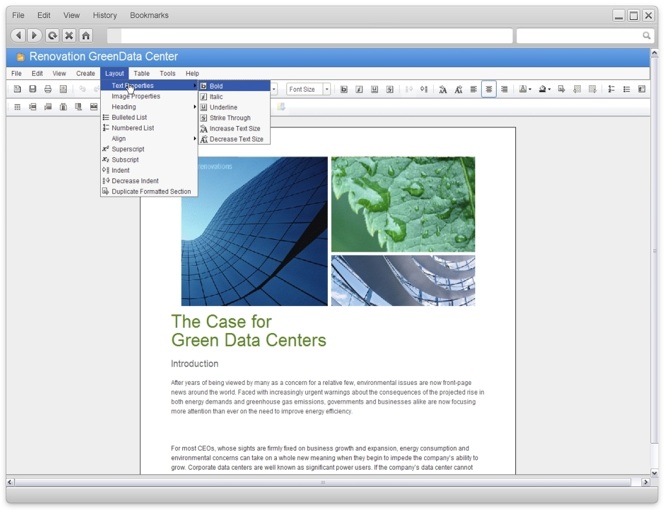Open the editor's Table menu
Viewport: 664px width, 515px height.
pyautogui.click(x=141, y=73)
